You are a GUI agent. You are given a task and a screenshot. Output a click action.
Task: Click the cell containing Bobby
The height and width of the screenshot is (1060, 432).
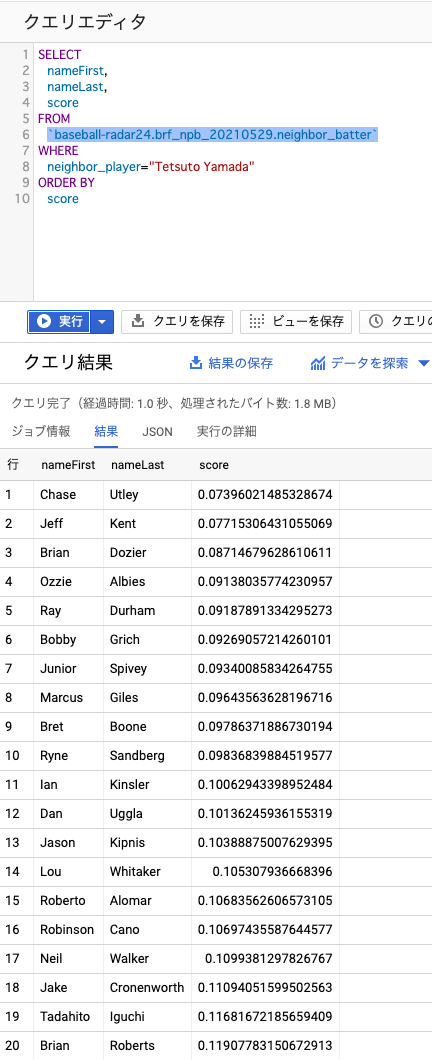click(x=68, y=640)
